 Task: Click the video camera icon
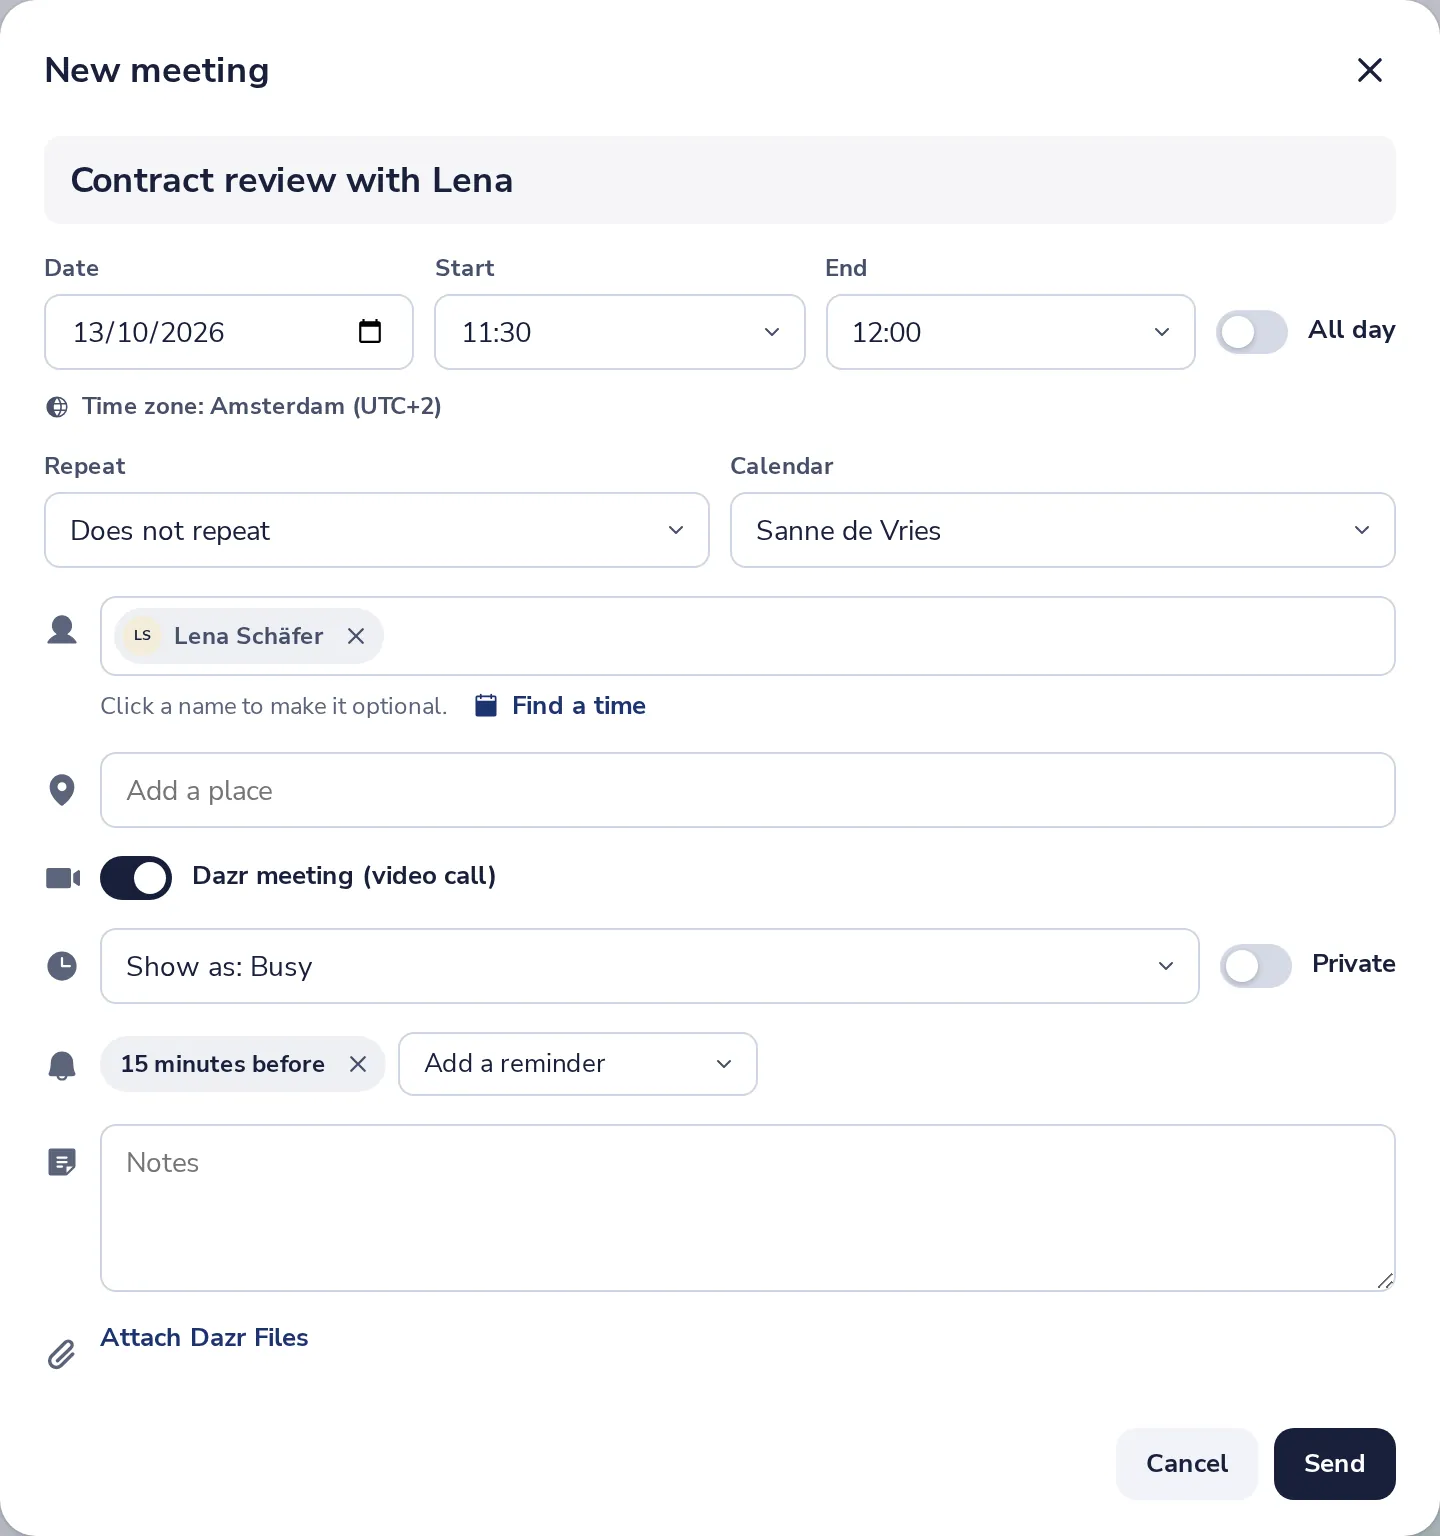click(x=63, y=878)
